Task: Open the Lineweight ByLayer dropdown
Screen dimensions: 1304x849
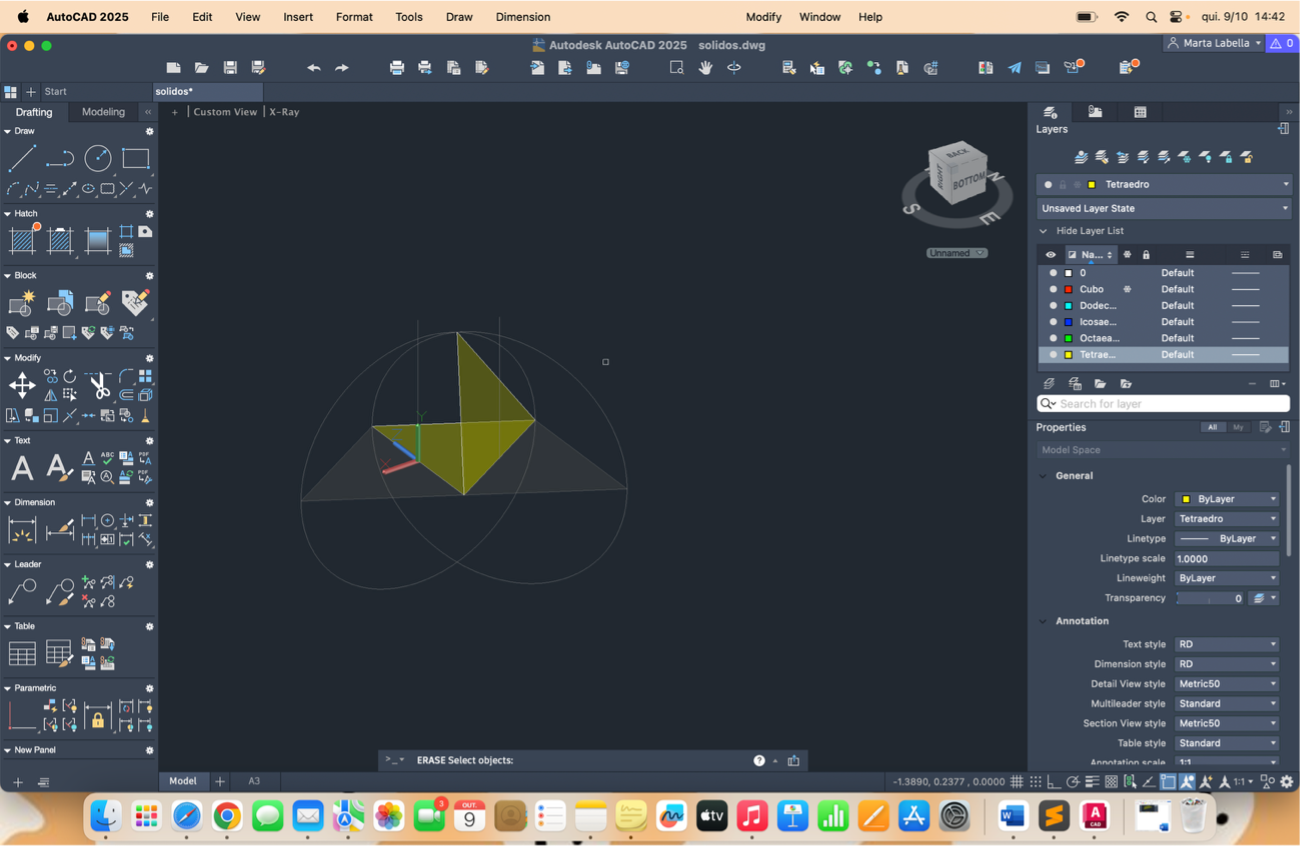Action: click(x=1228, y=579)
